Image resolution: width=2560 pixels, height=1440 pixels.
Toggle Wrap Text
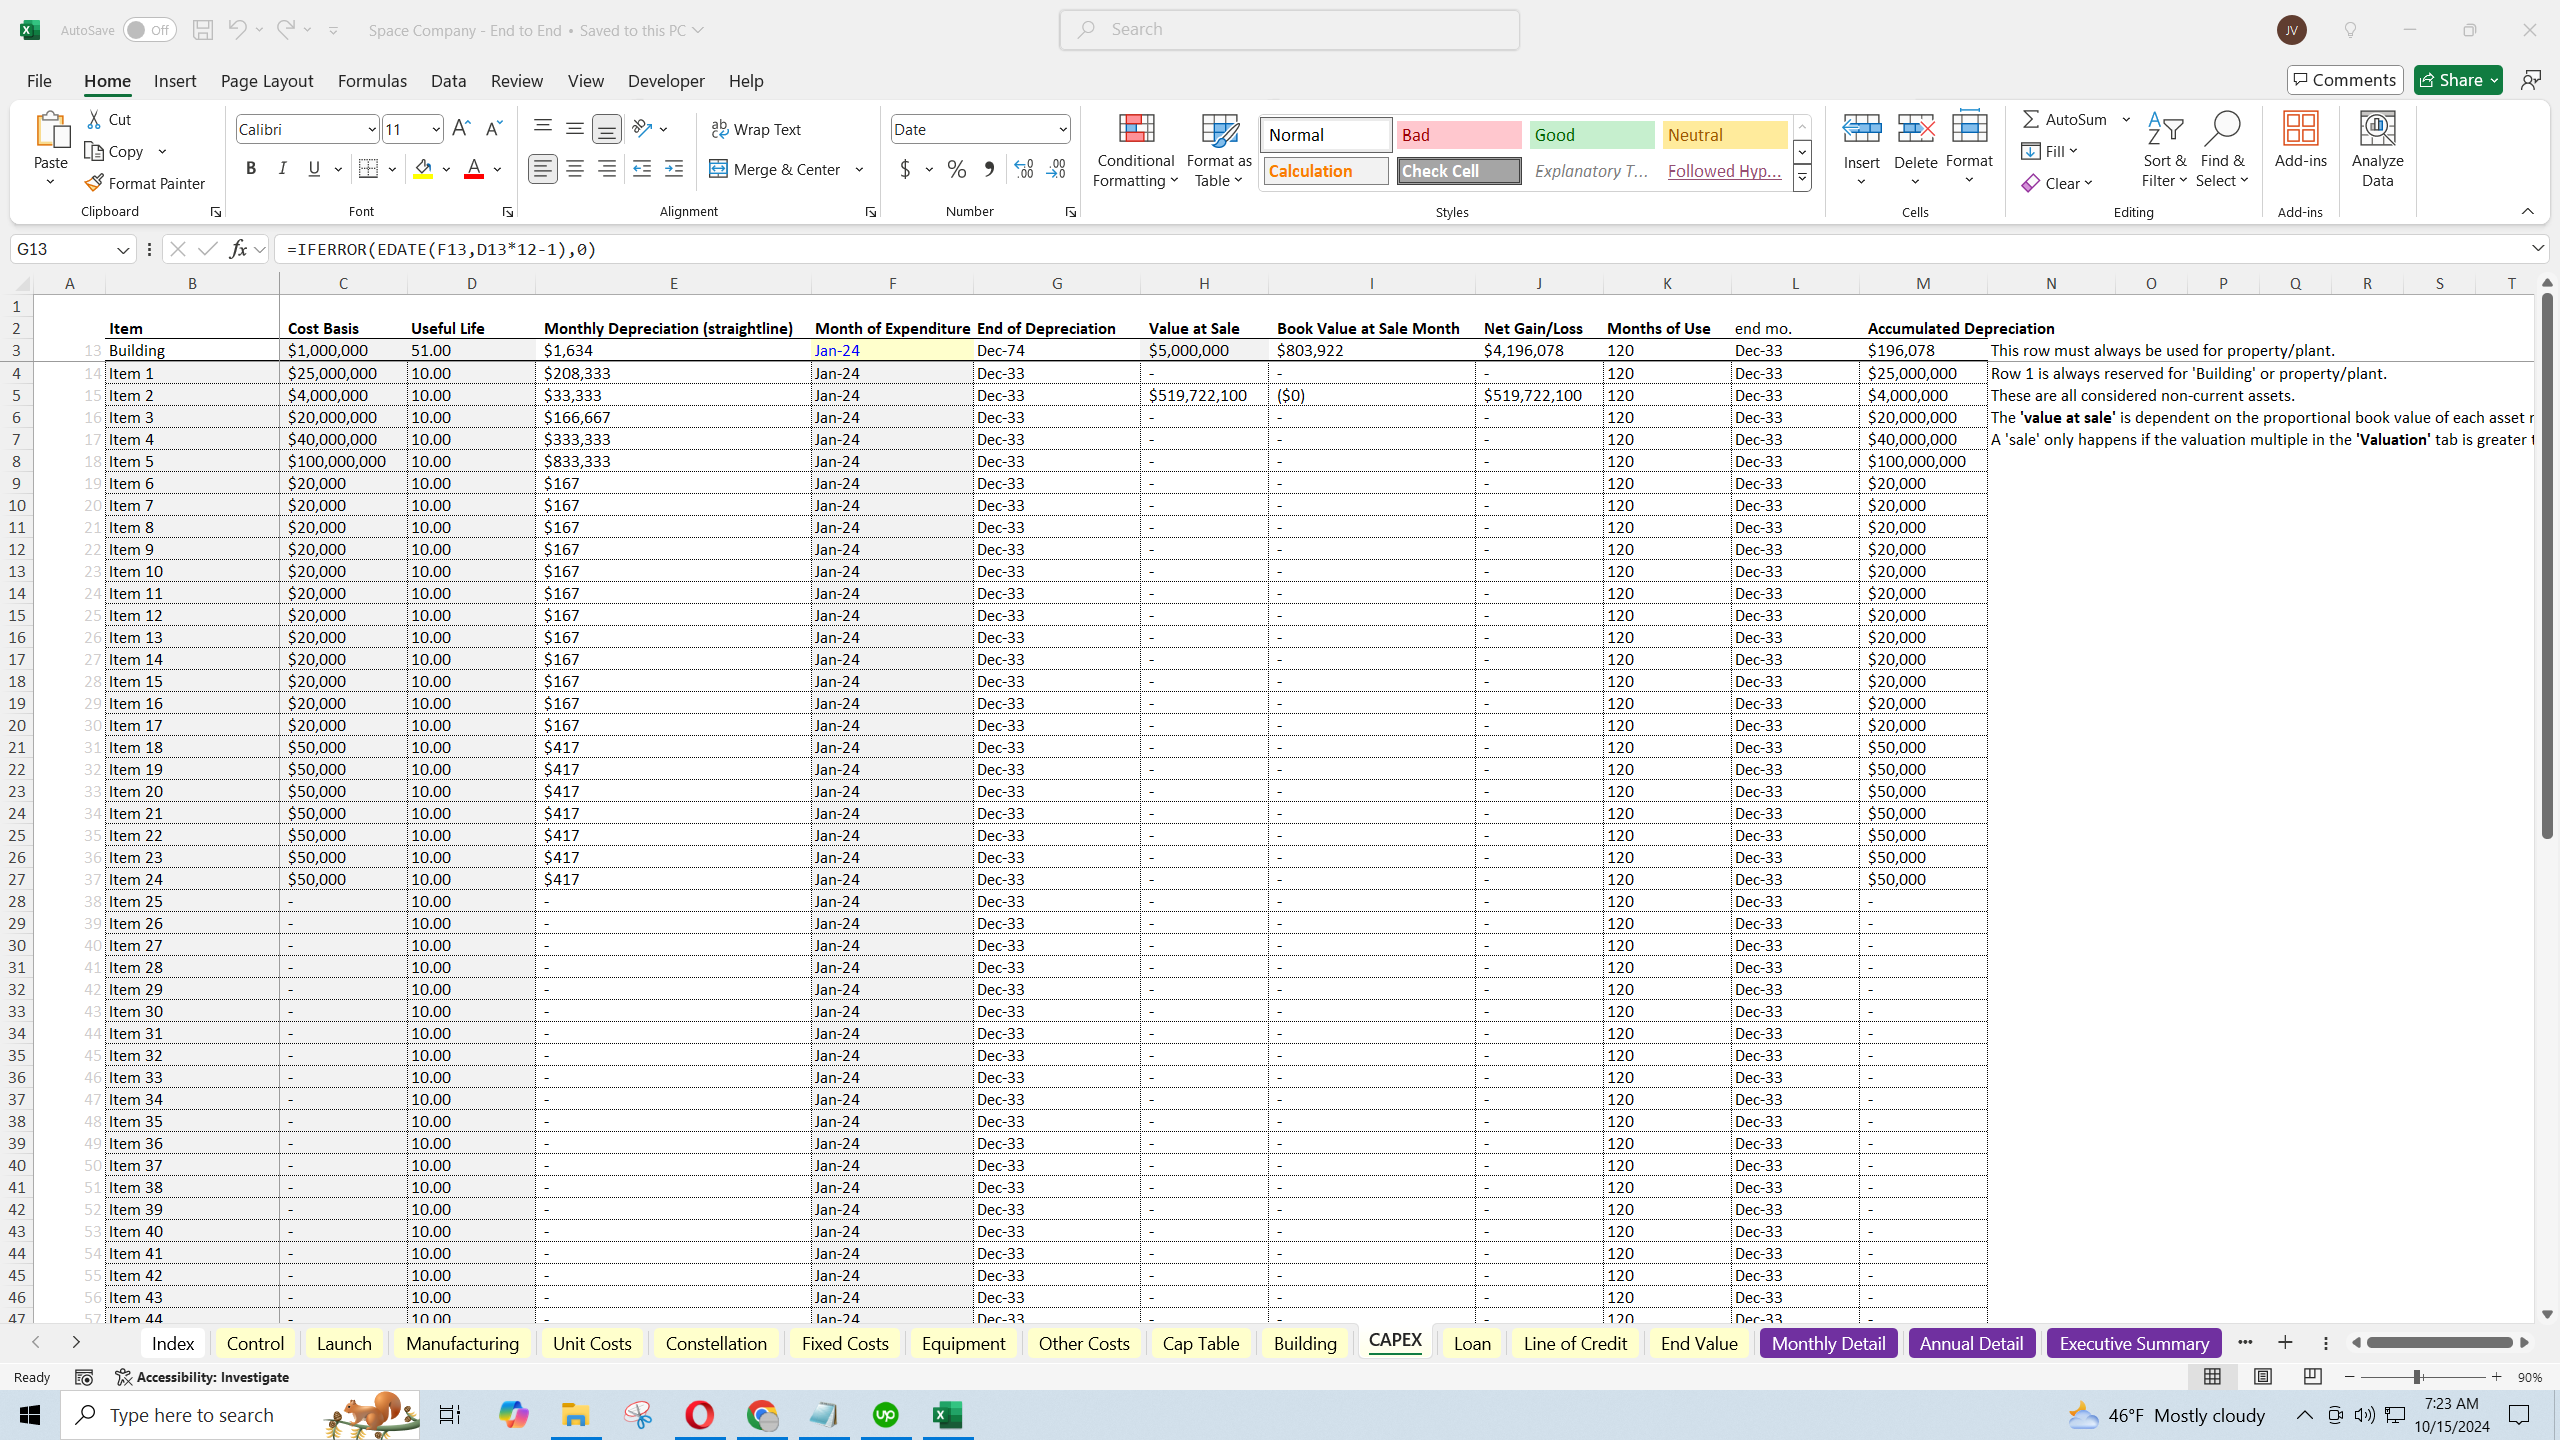756,129
